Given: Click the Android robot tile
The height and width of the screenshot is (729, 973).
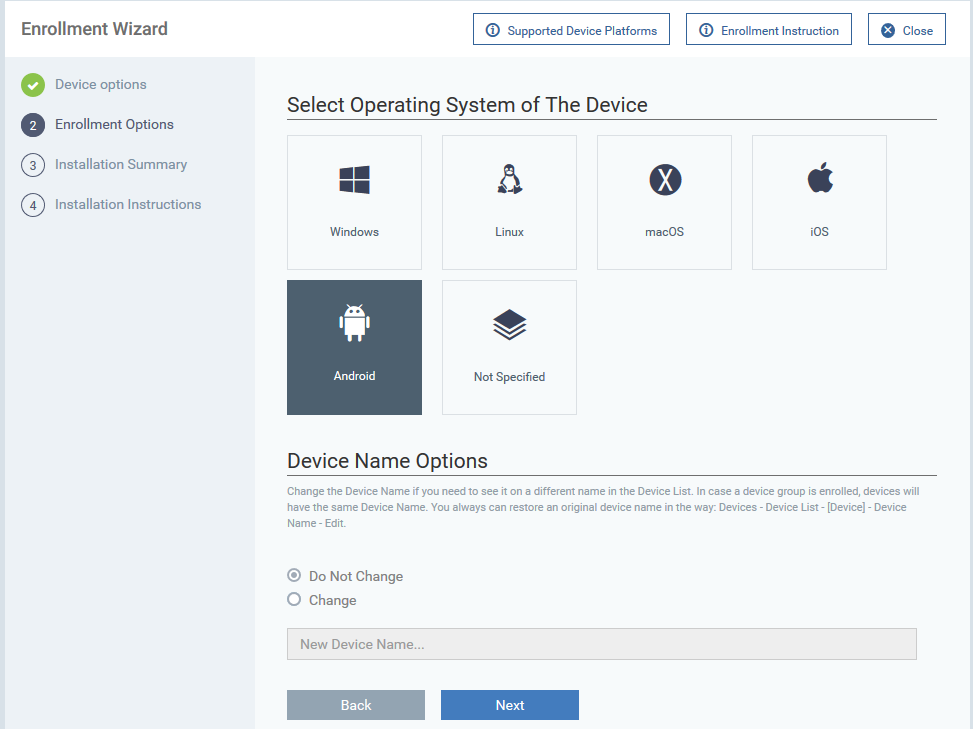Looking at the screenshot, I should tap(354, 347).
